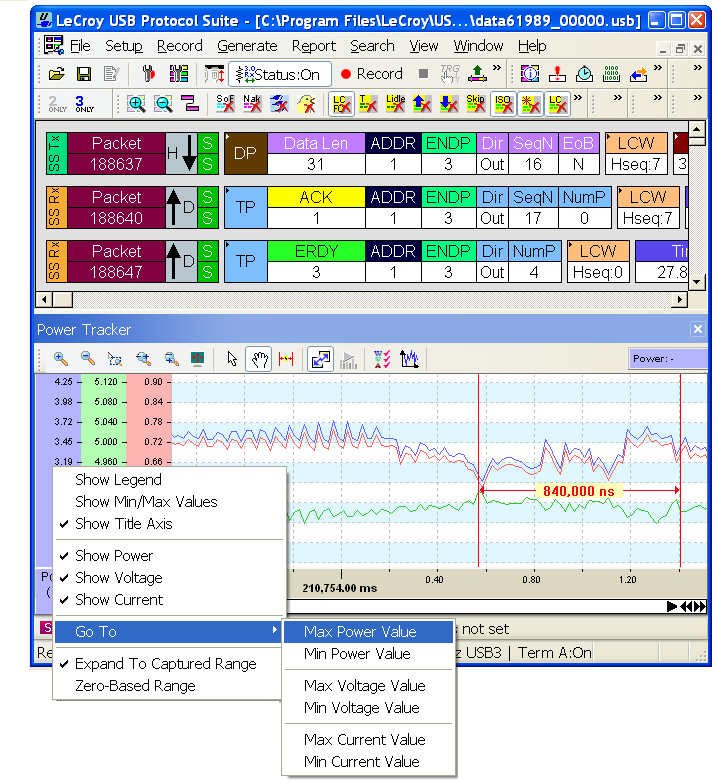Open the Generate menu
The height and width of the screenshot is (781, 718).
pyautogui.click(x=247, y=46)
